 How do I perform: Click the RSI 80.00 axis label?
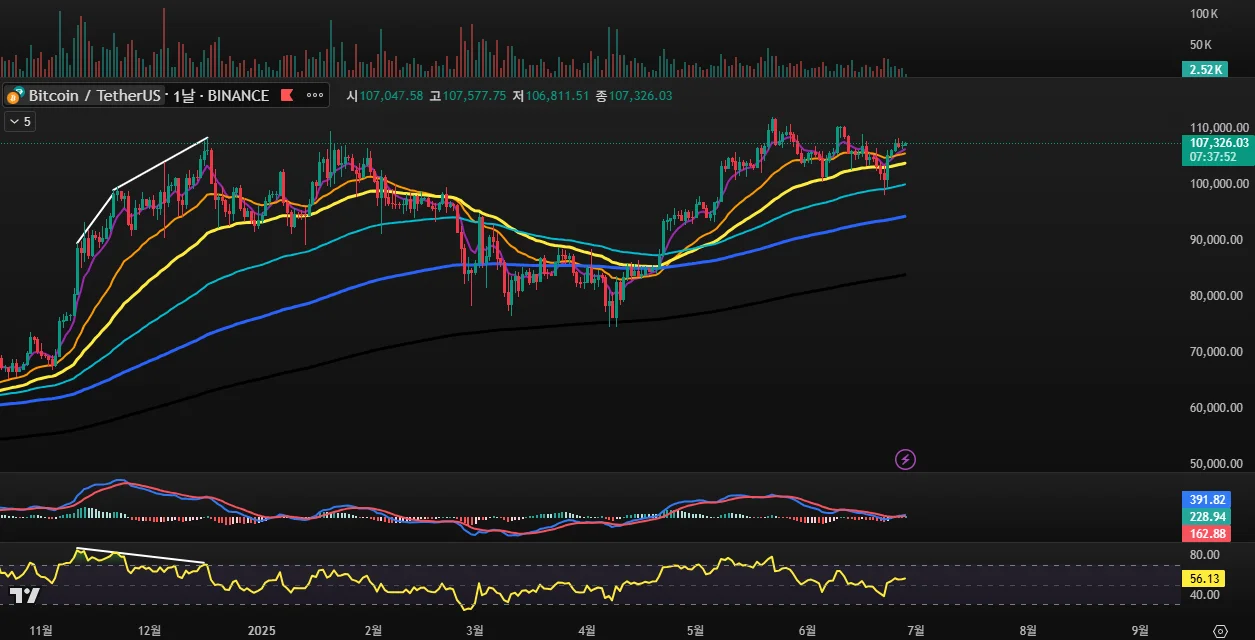coord(1205,554)
